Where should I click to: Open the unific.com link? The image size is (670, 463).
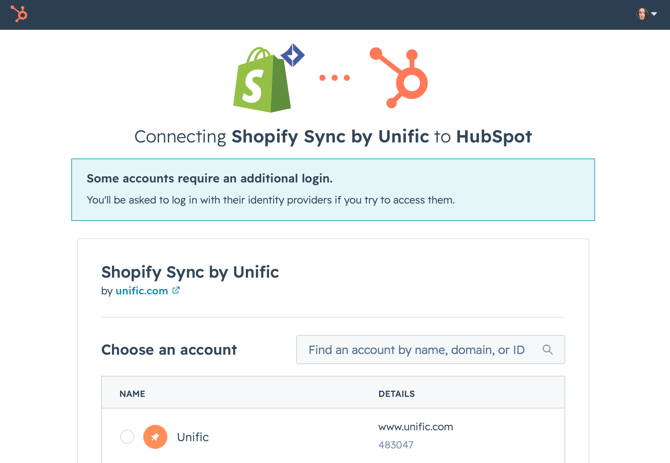pyautogui.click(x=141, y=291)
